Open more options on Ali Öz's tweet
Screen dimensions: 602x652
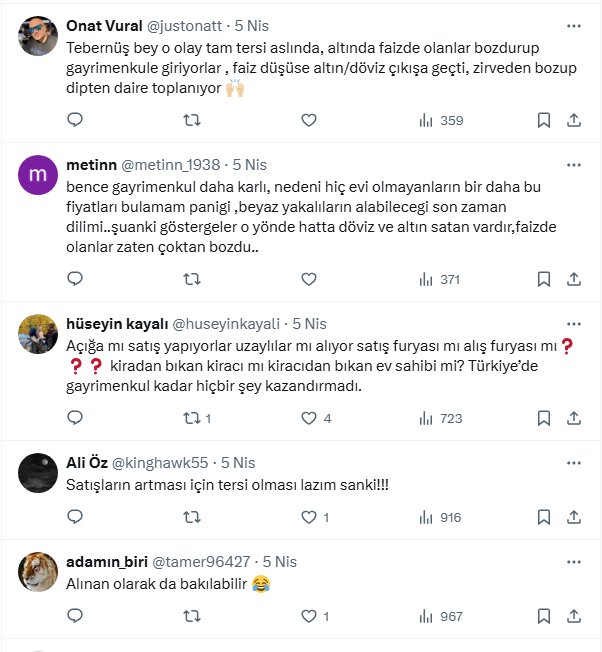tap(573, 463)
